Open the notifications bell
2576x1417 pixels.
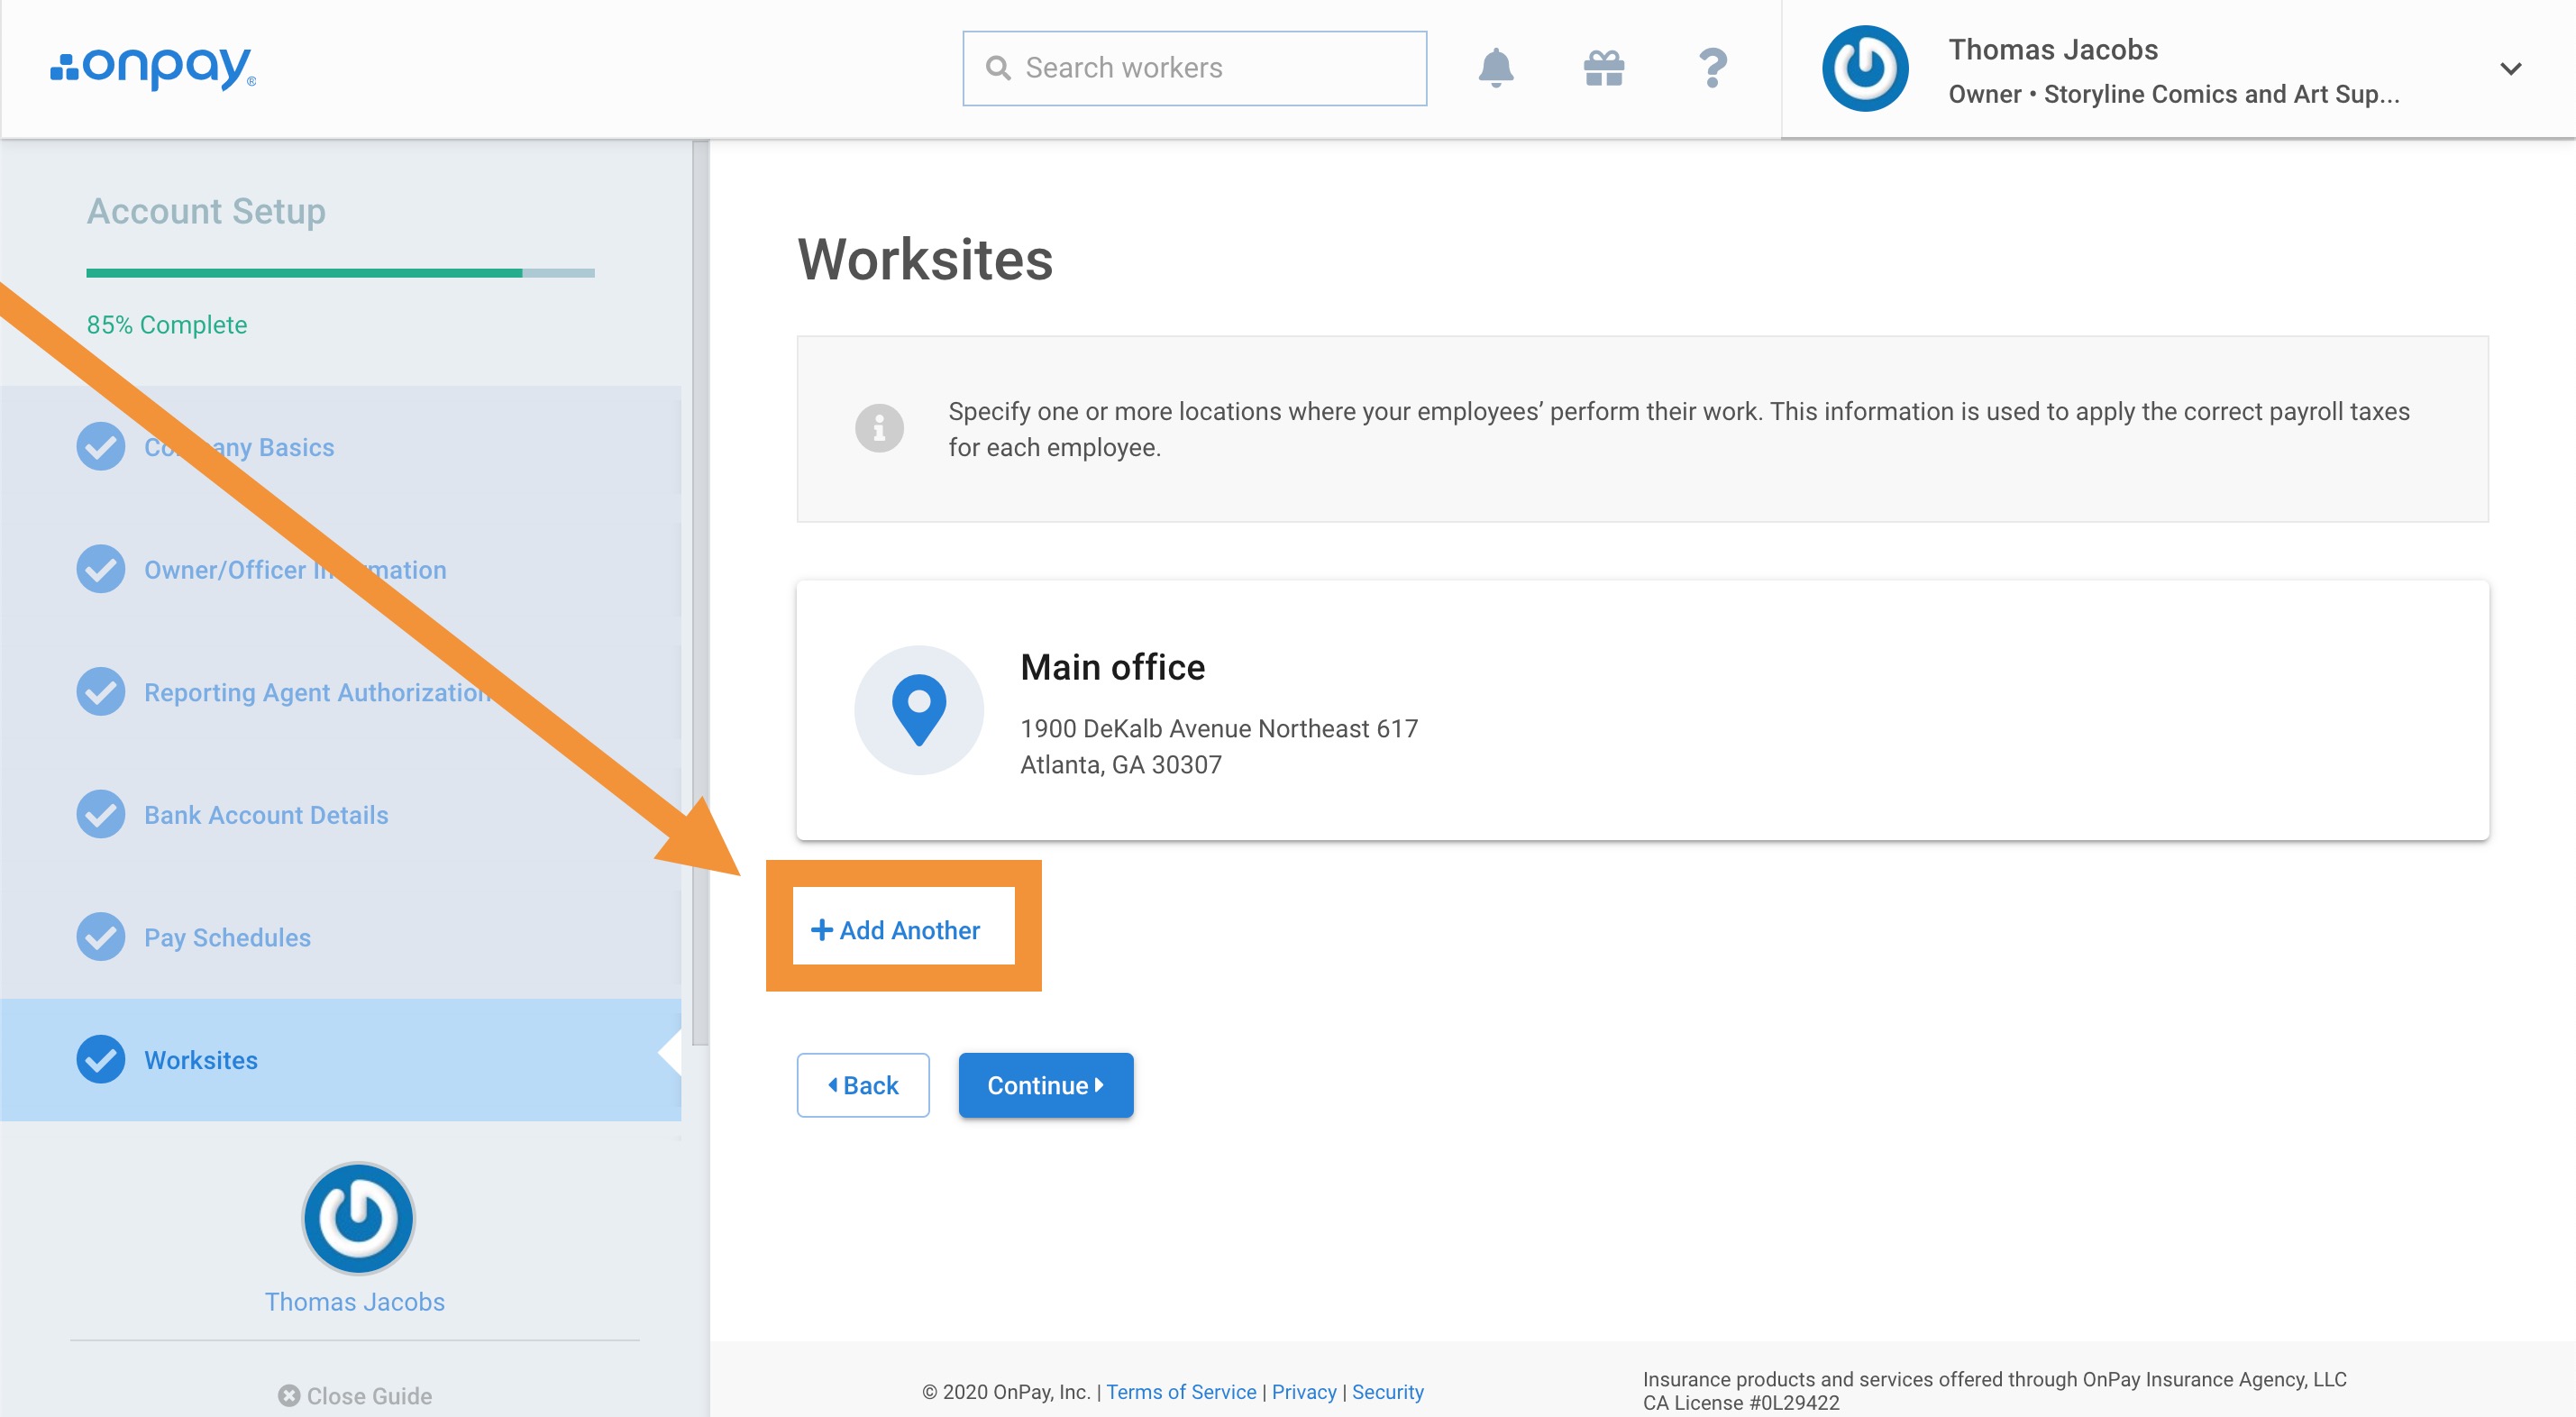coord(1495,68)
